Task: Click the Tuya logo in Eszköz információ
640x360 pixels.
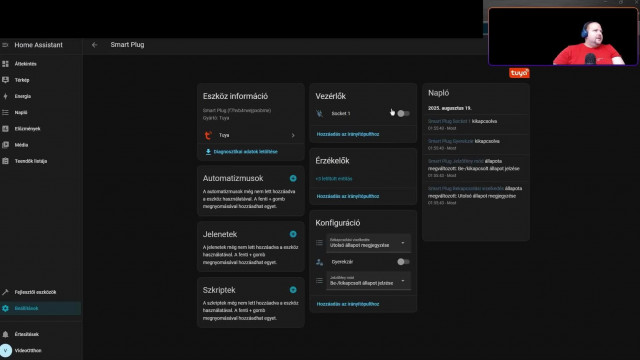Action: (208, 135)
